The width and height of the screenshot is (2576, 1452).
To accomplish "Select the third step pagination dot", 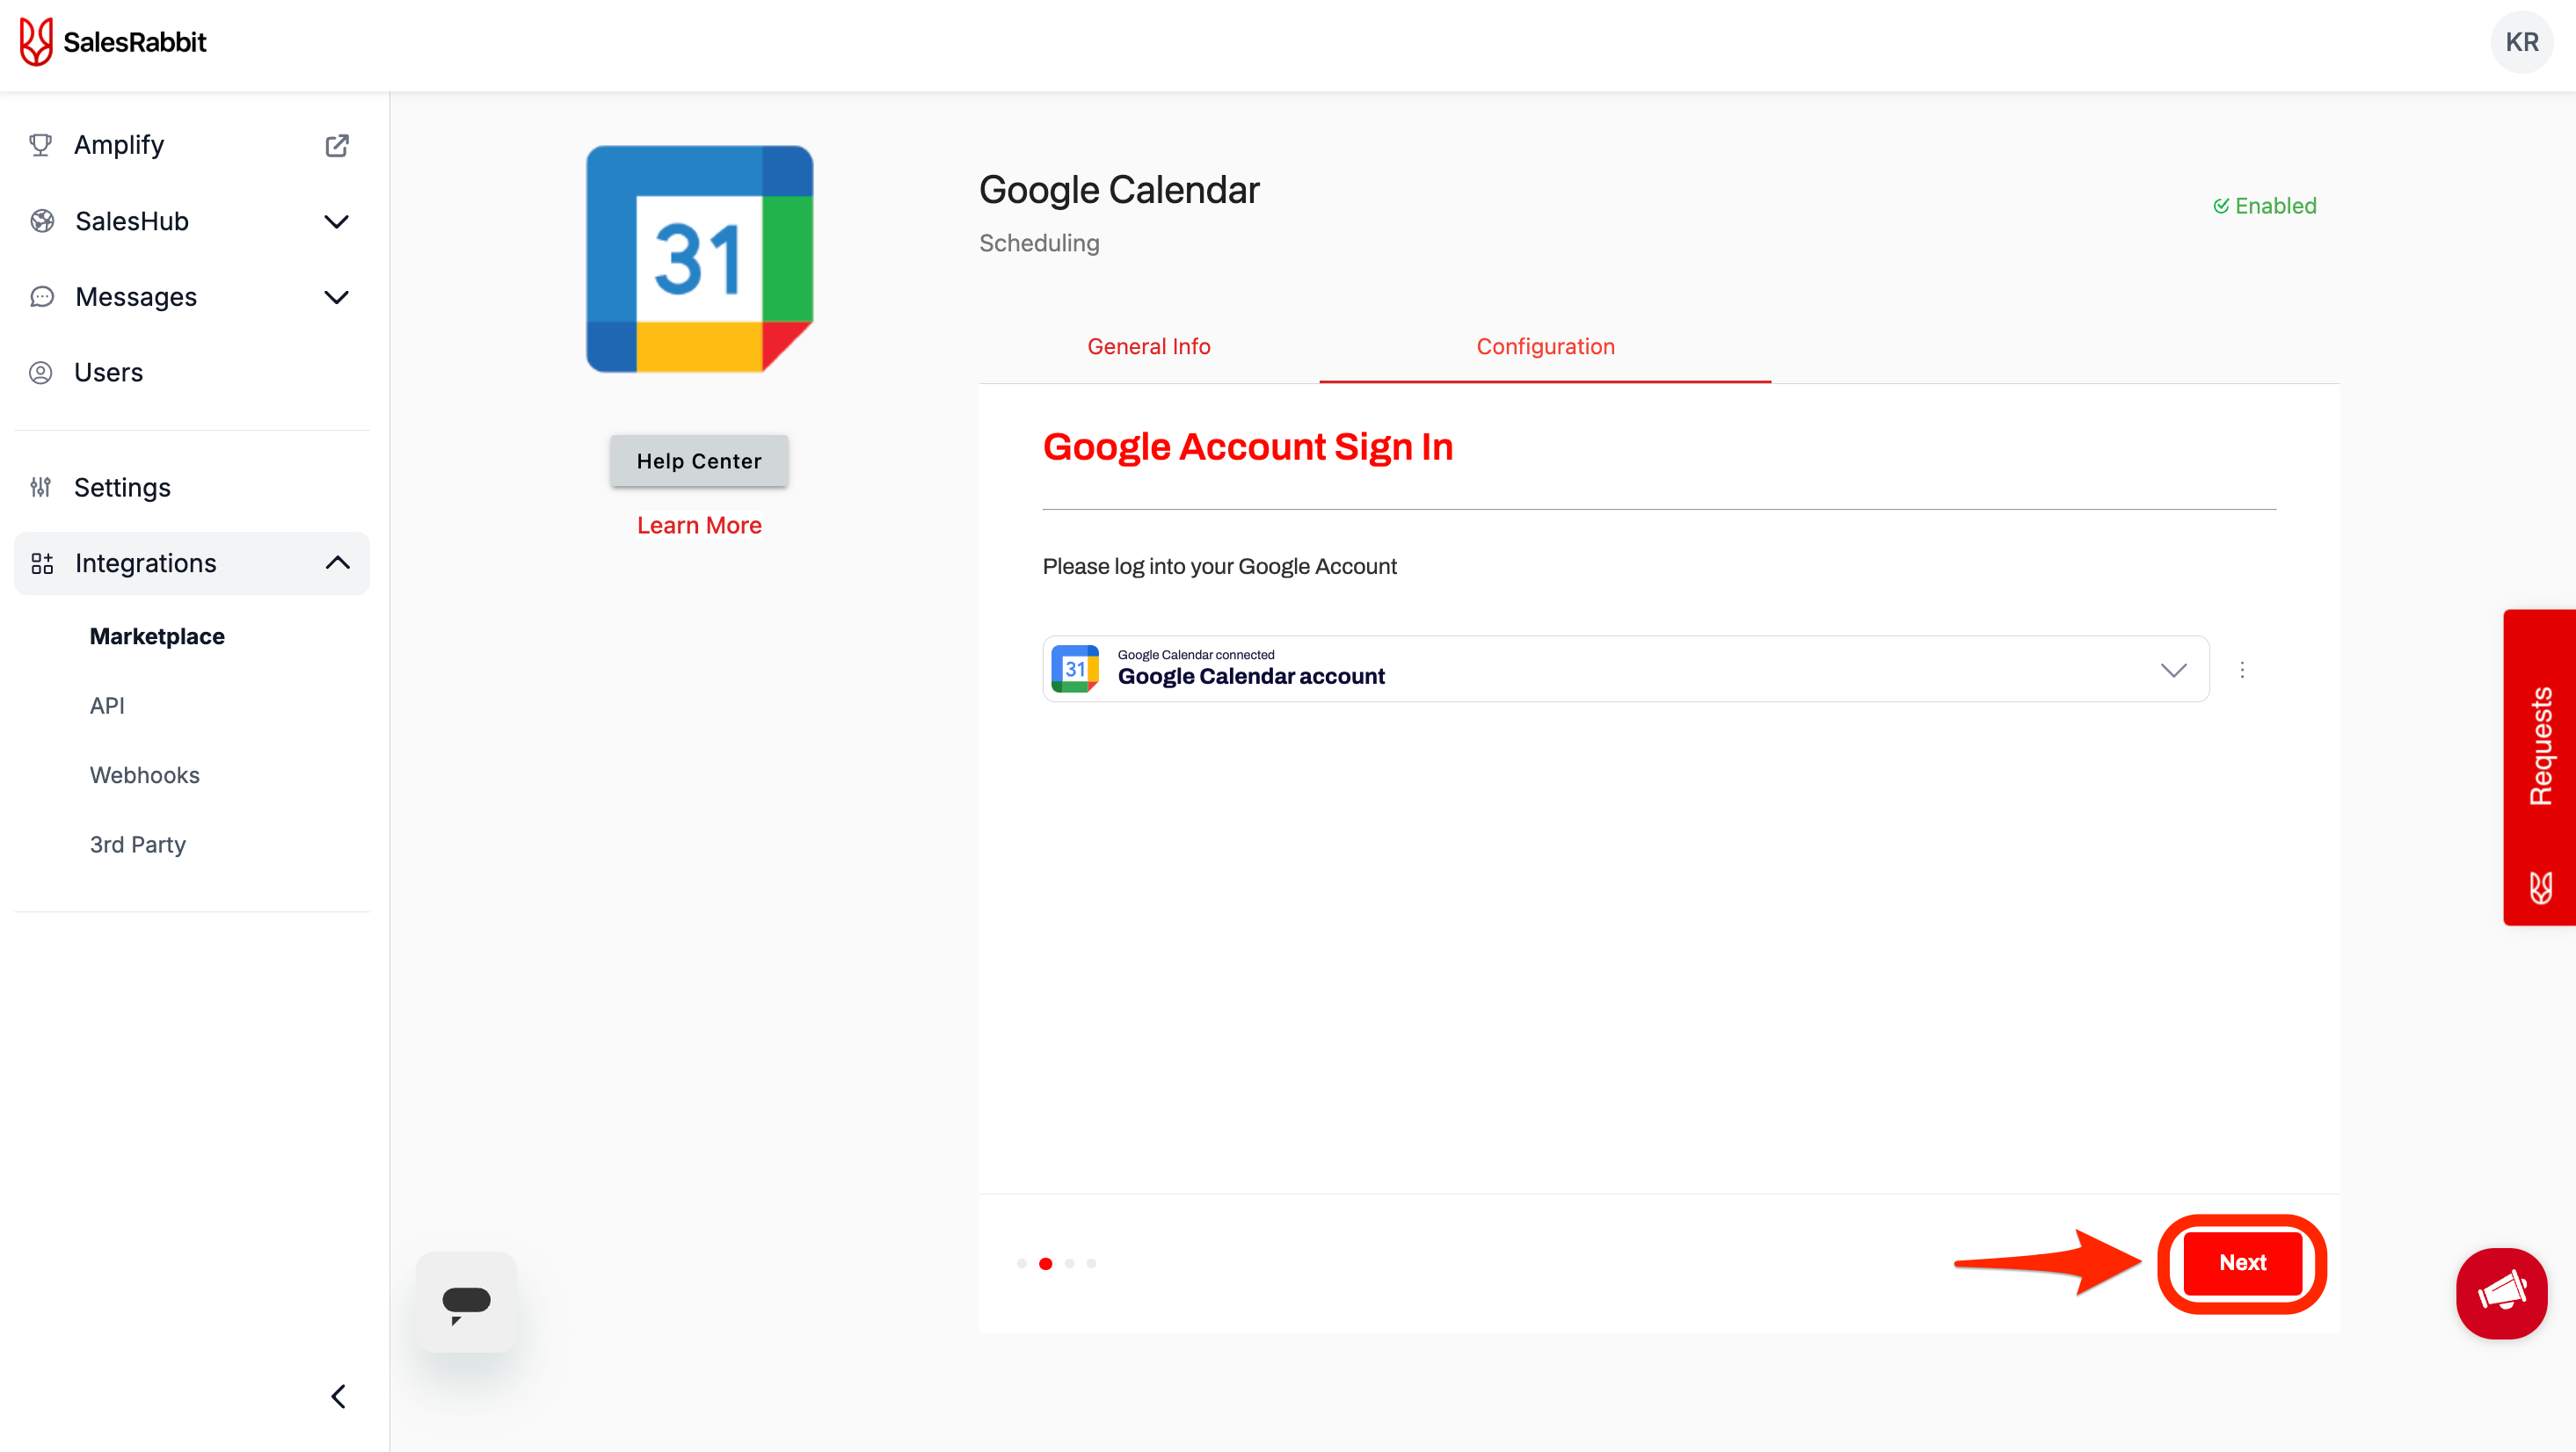I will (x=1069, y=1263).
